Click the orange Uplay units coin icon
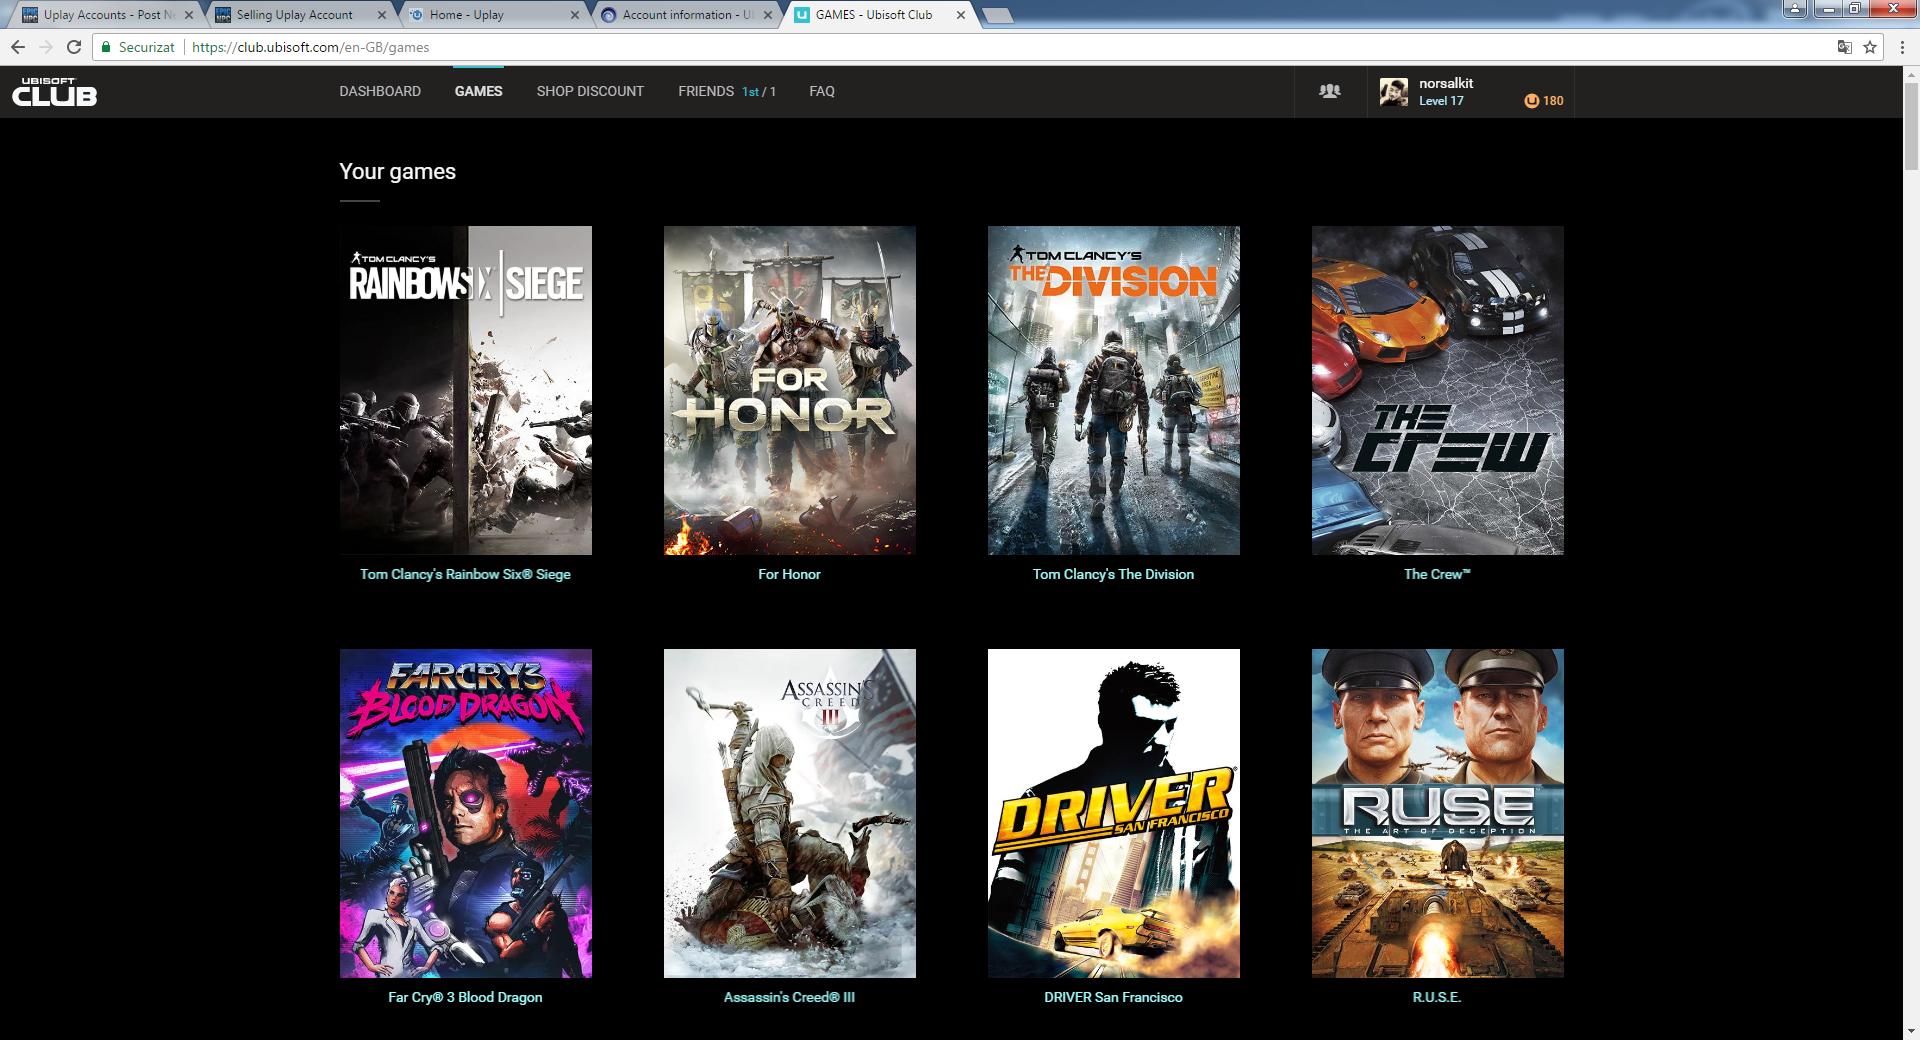Image resolution: width=1920 pixels, height=1040 pixels. click(x=1531, y=101)
